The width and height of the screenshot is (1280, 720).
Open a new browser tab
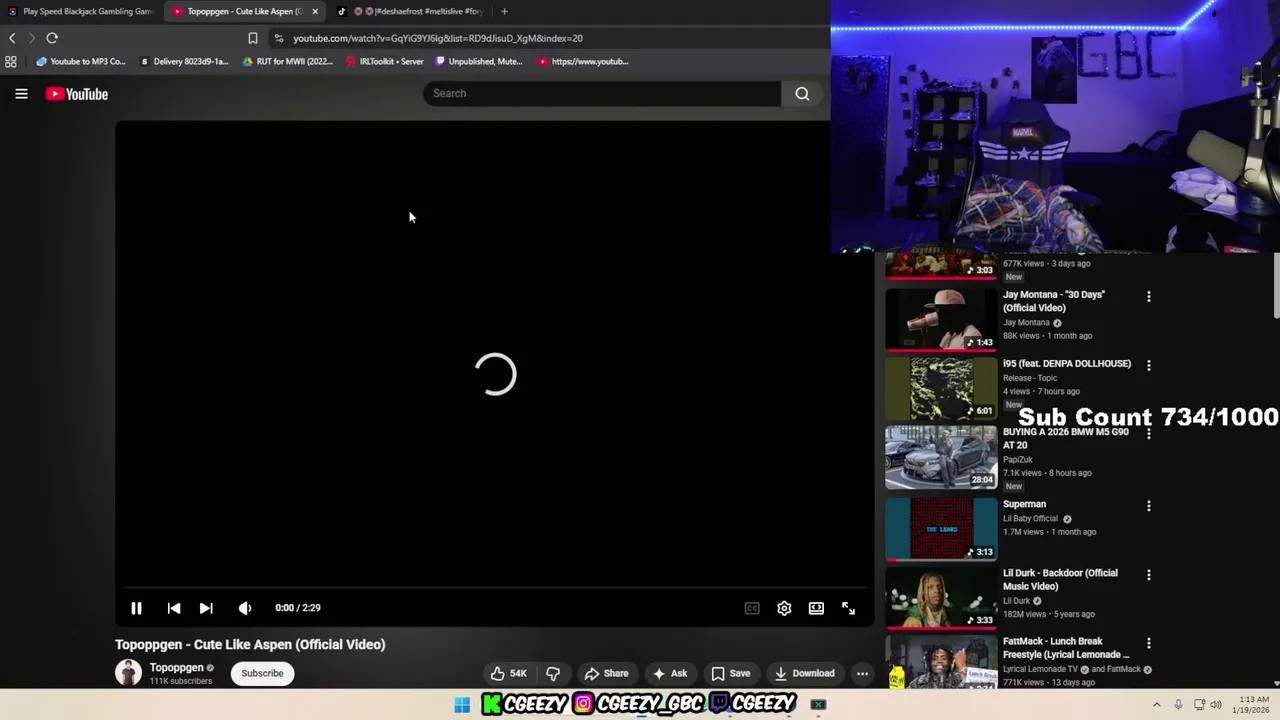coord(504,11)
